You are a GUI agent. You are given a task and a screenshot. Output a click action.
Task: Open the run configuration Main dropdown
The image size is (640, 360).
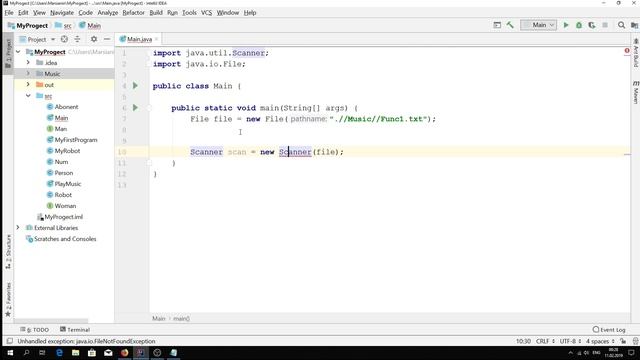[x=538, y=25]
